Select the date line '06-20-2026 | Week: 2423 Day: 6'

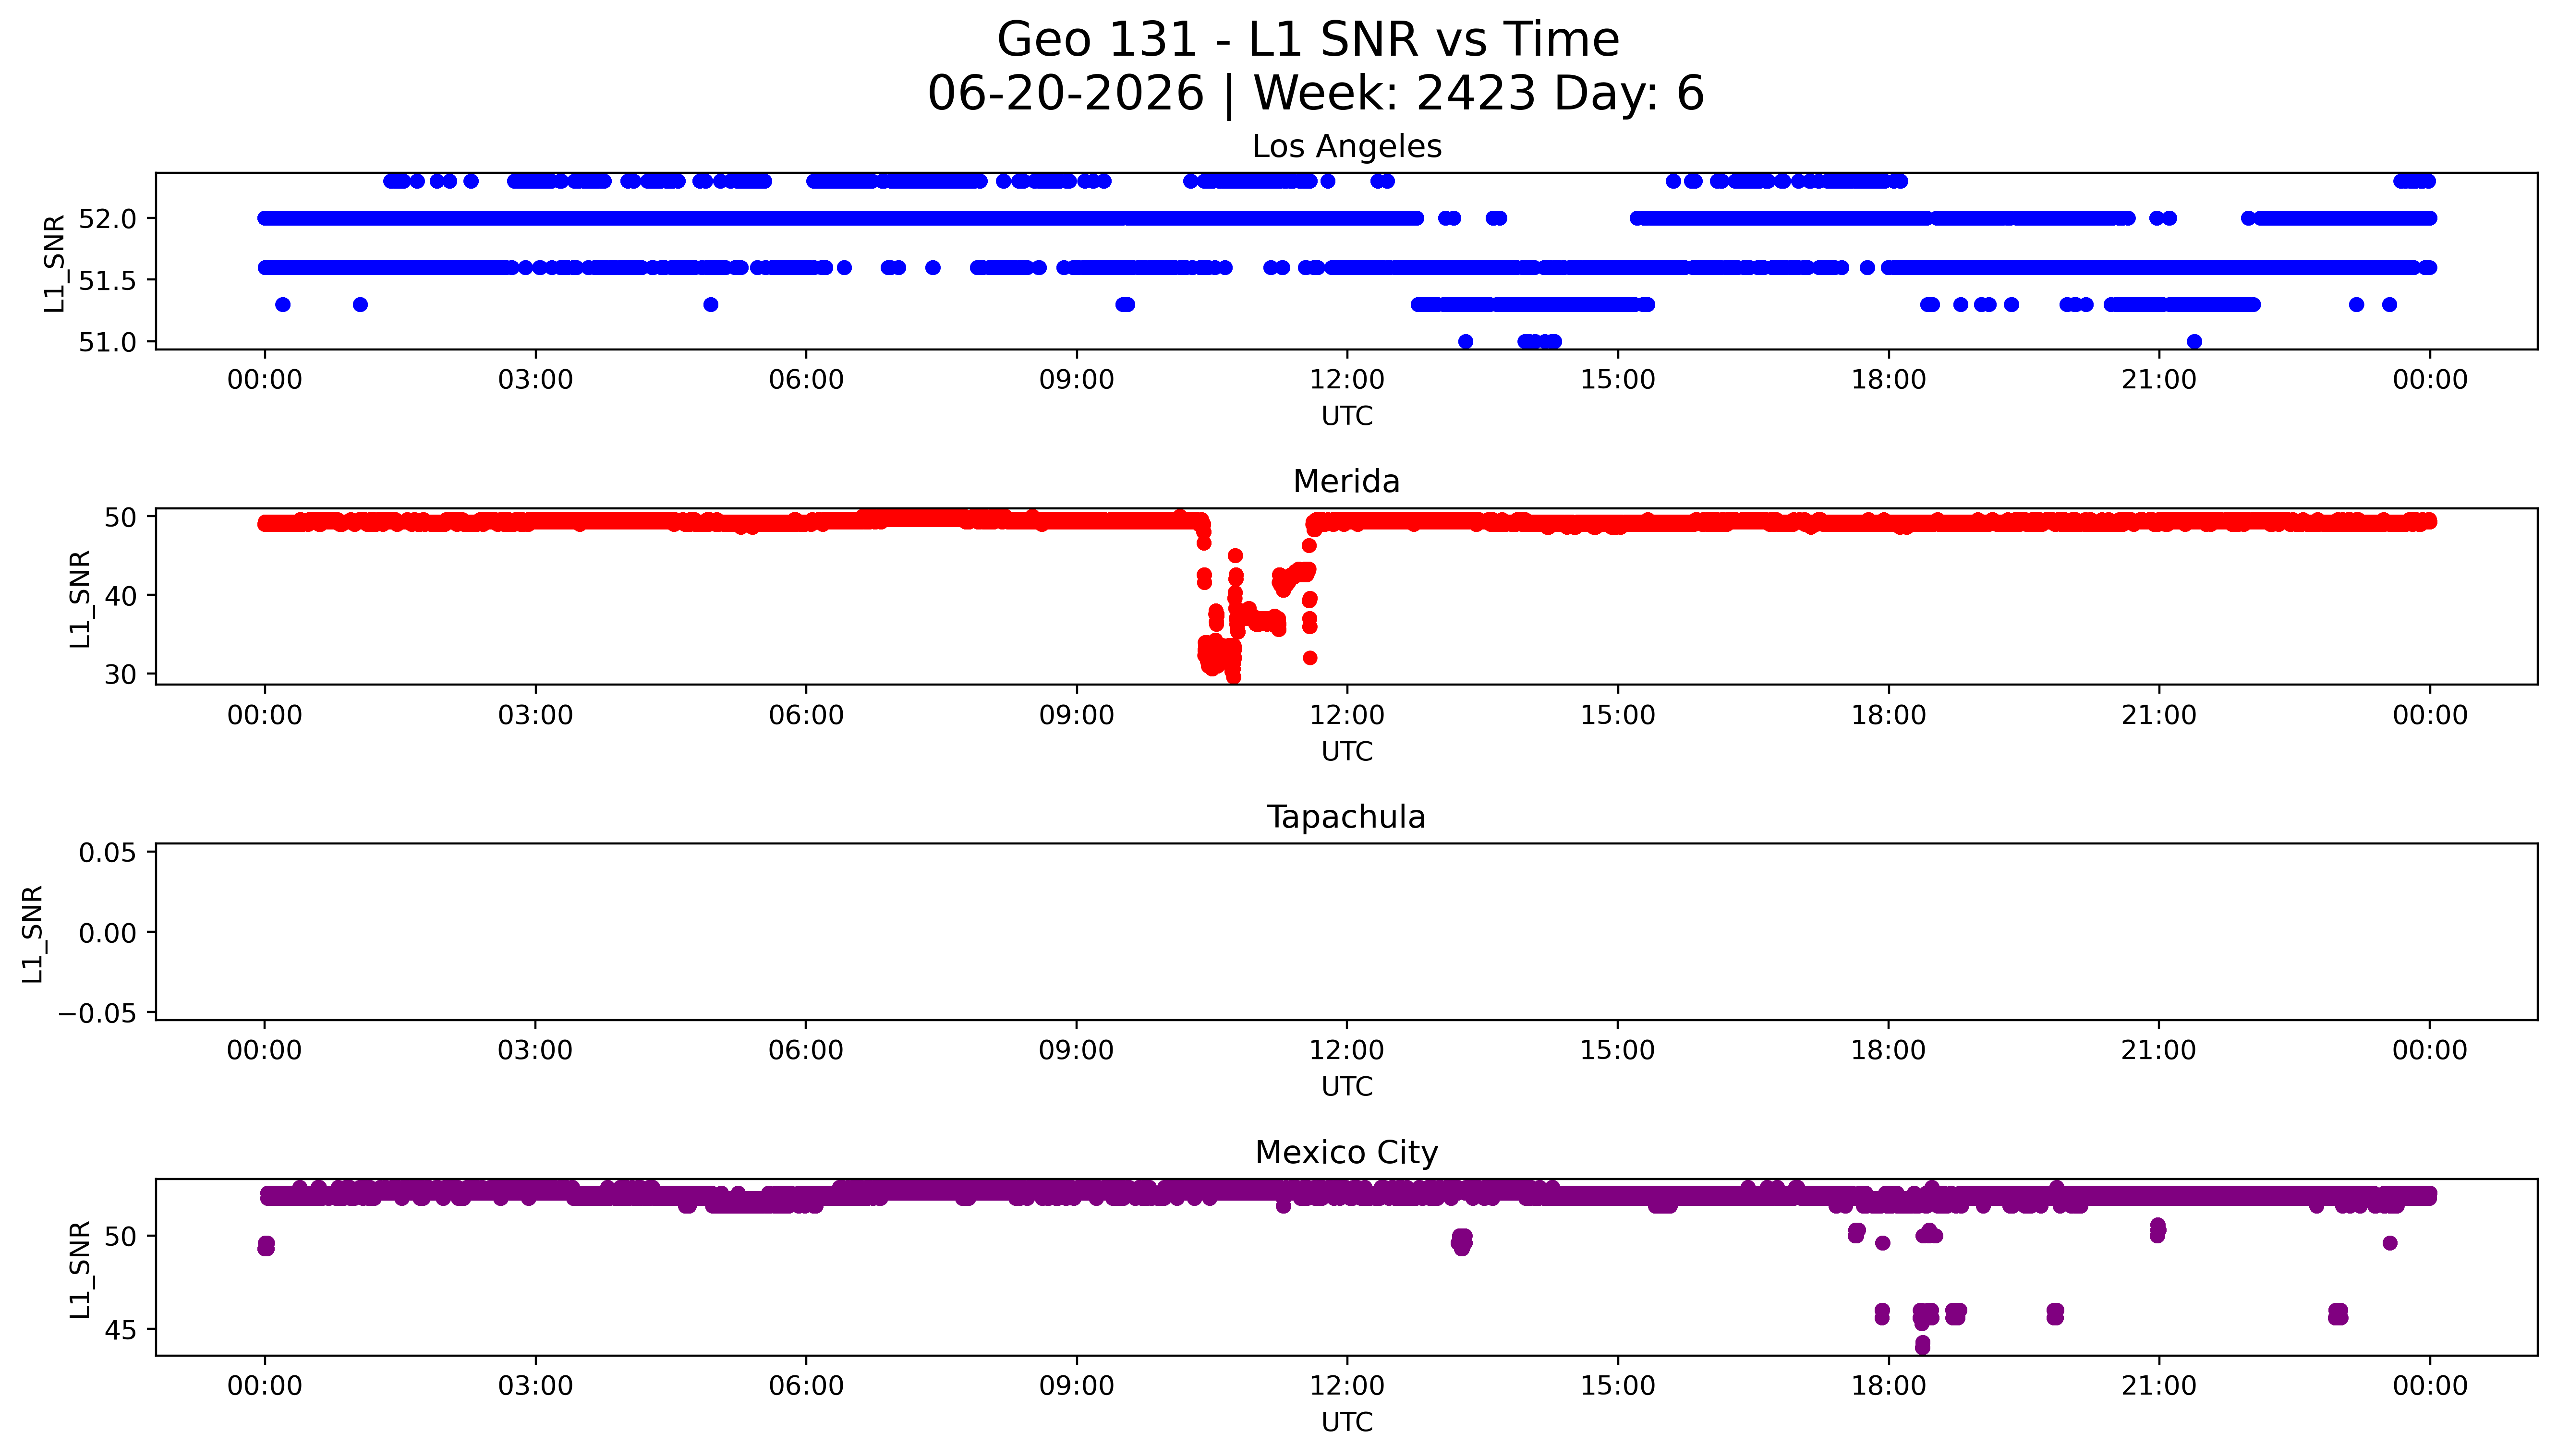[1315, 94]
